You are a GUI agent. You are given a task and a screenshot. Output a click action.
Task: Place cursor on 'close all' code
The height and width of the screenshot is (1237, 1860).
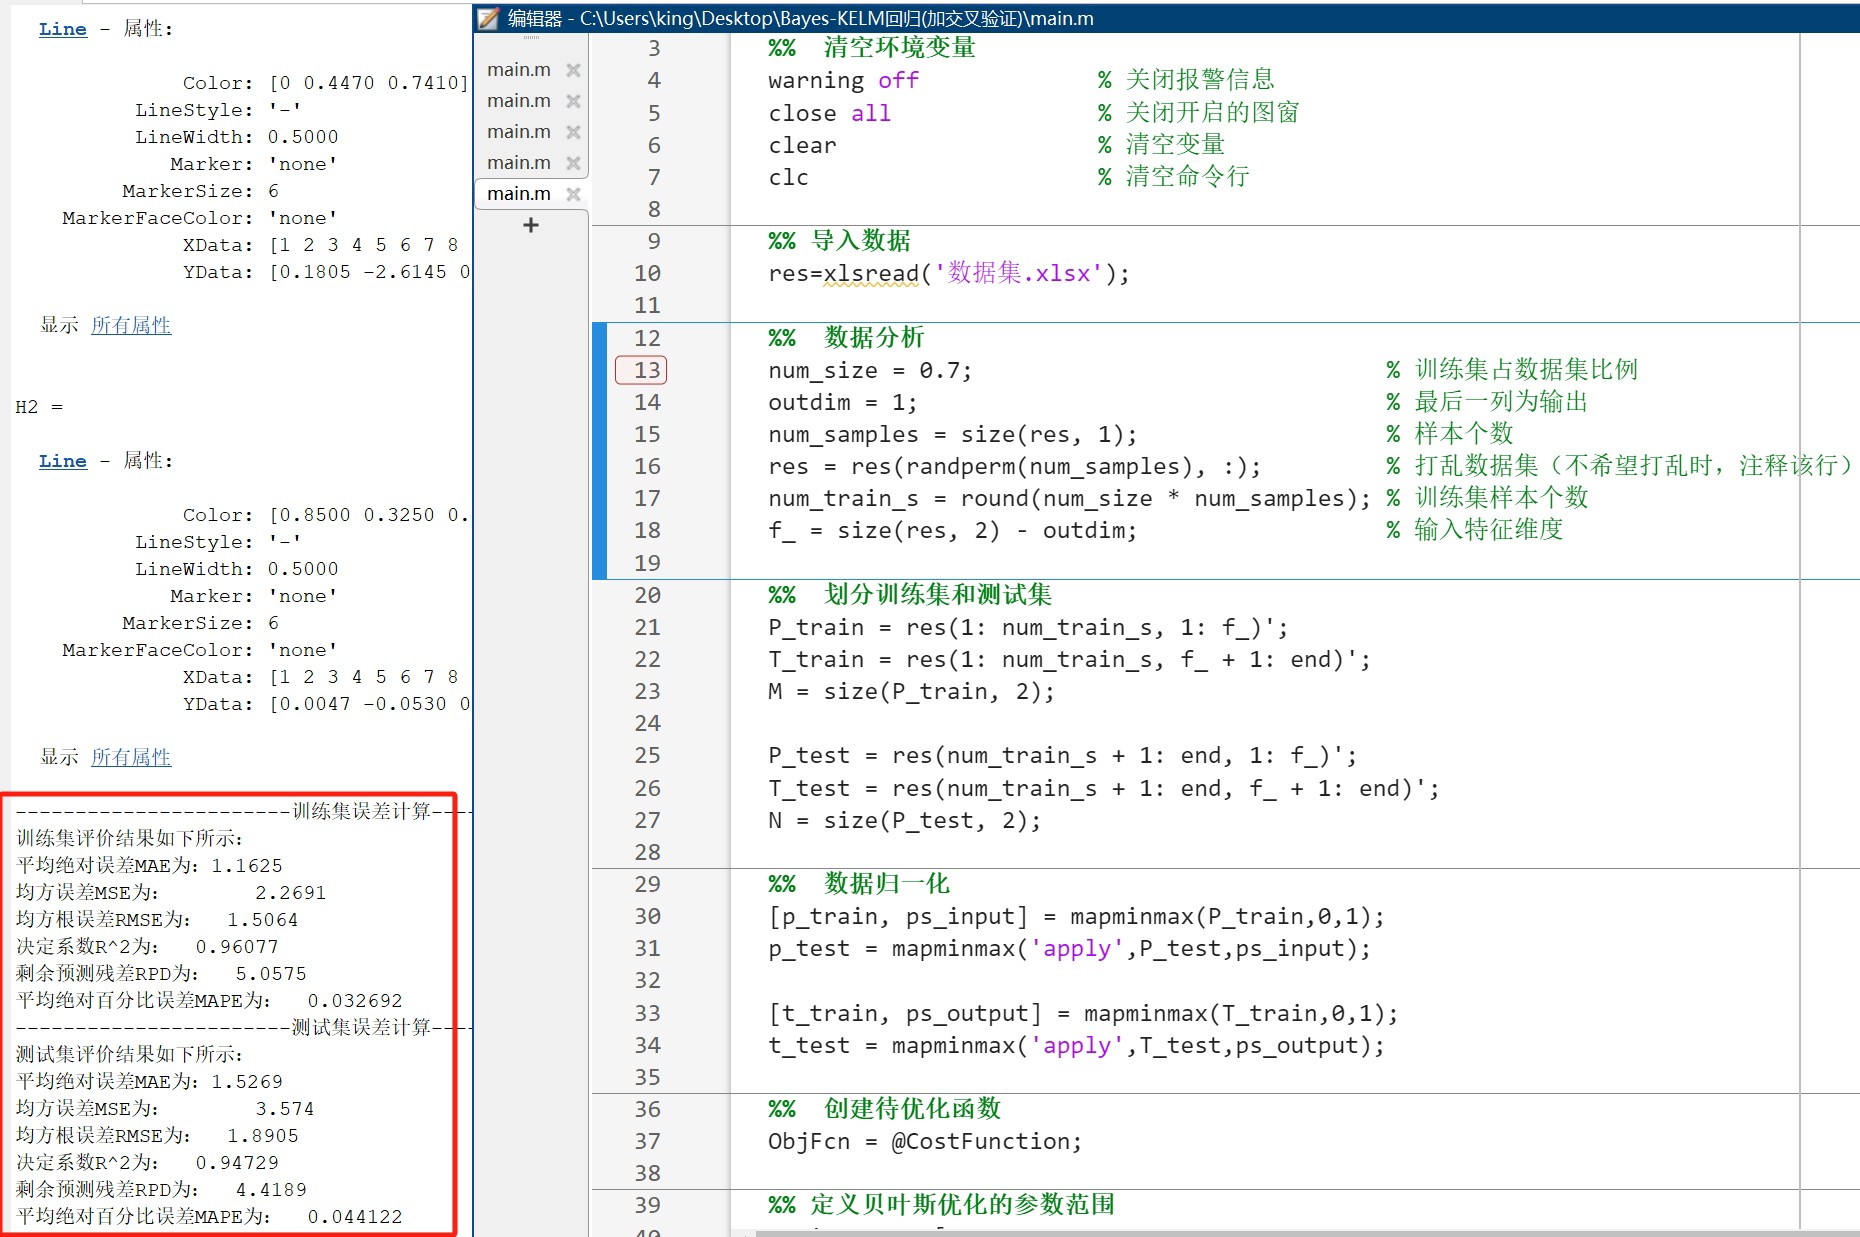829,113
